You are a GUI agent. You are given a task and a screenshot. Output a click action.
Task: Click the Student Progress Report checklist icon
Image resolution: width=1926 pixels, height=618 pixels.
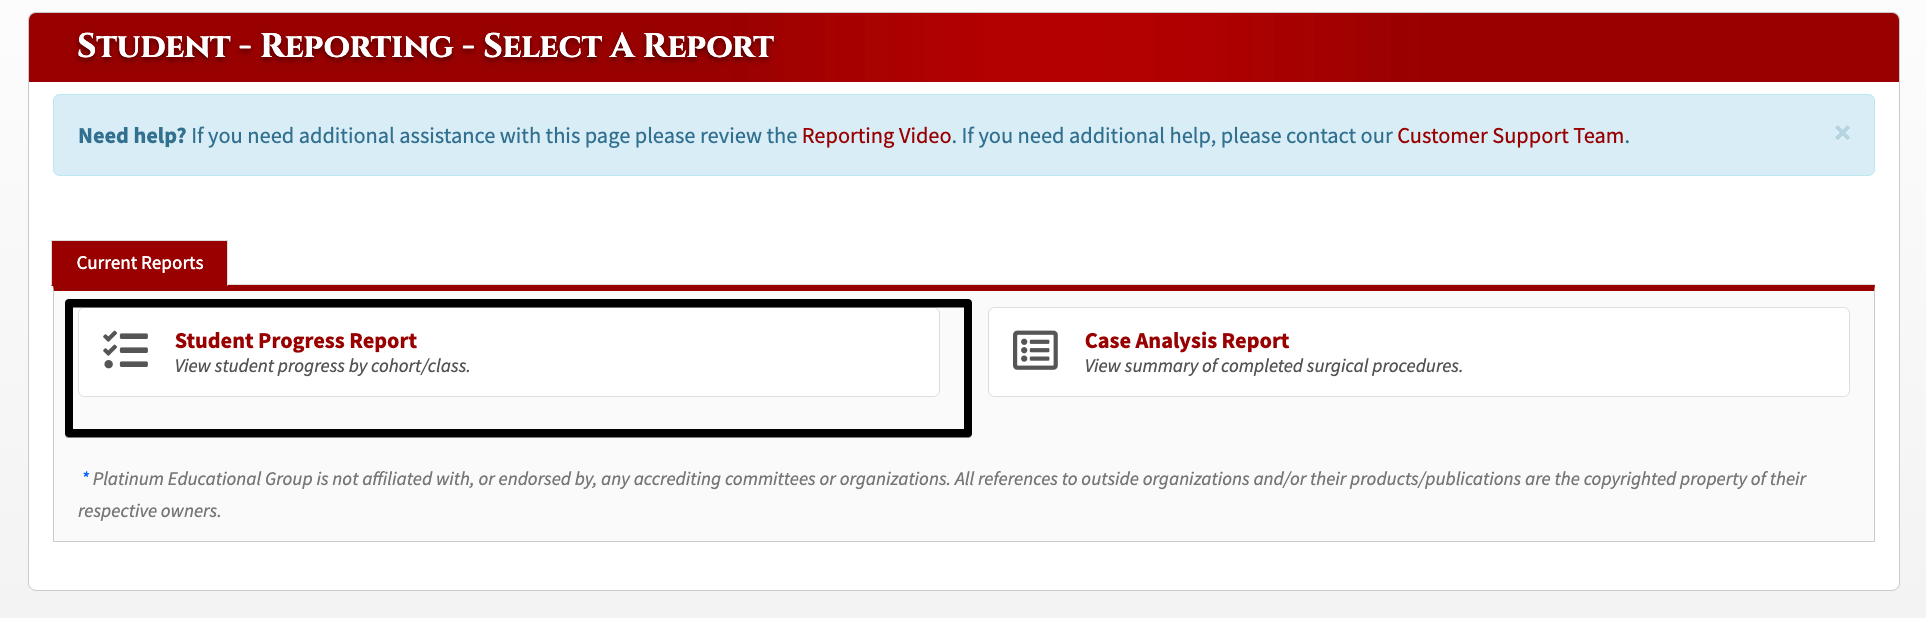point(126,350)
